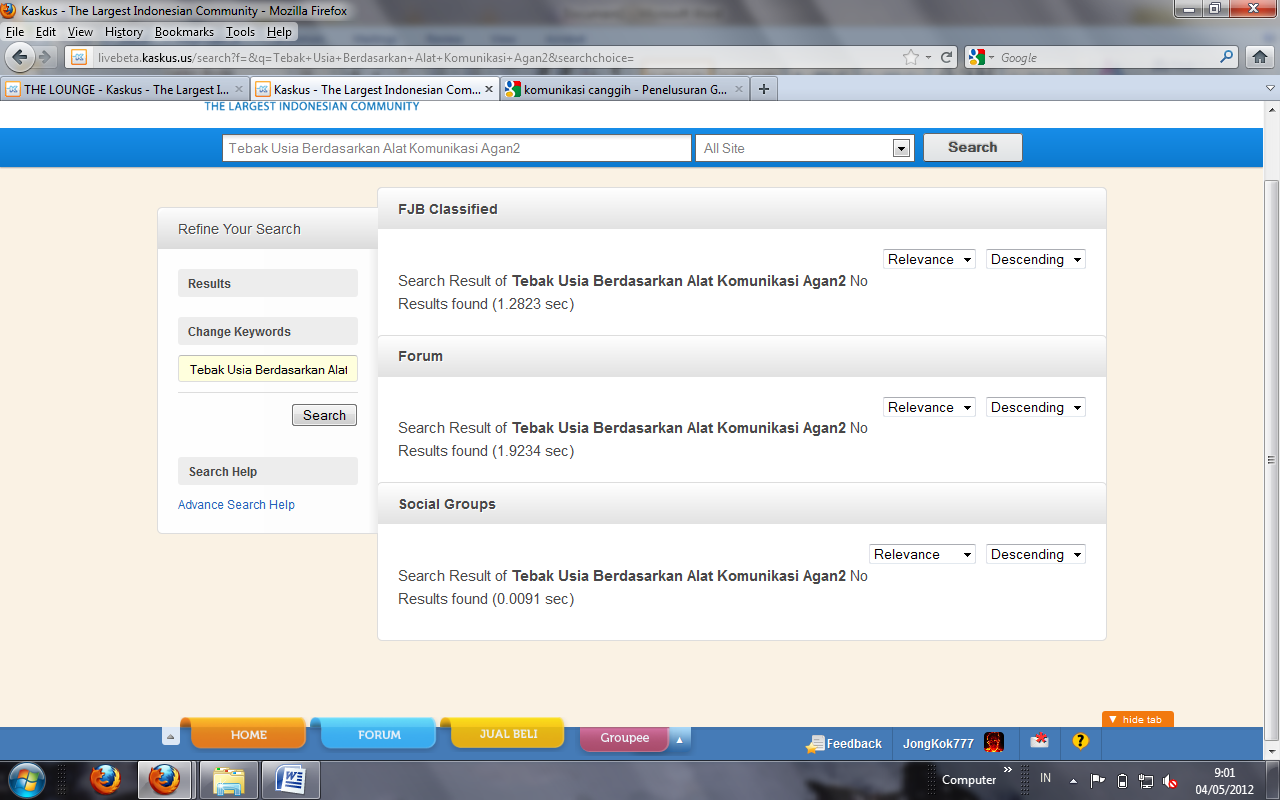Go to JUAL BELI in the bottom bar

[508, 733]
